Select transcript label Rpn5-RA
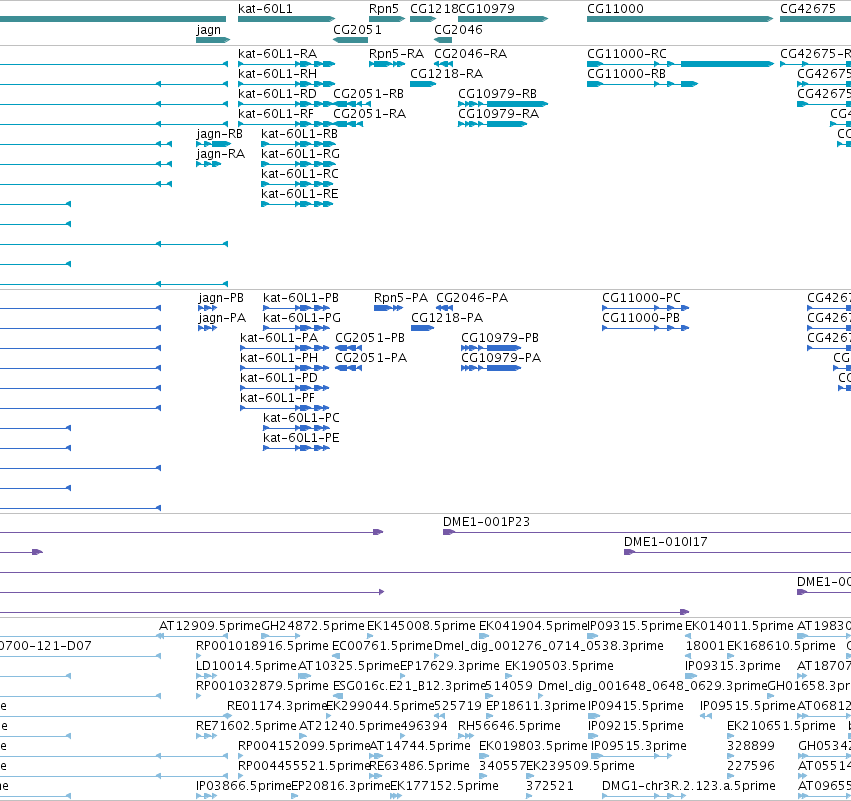The height and width of the screenshot is (801, 851). pyautogui.click(x=396, y=54)
